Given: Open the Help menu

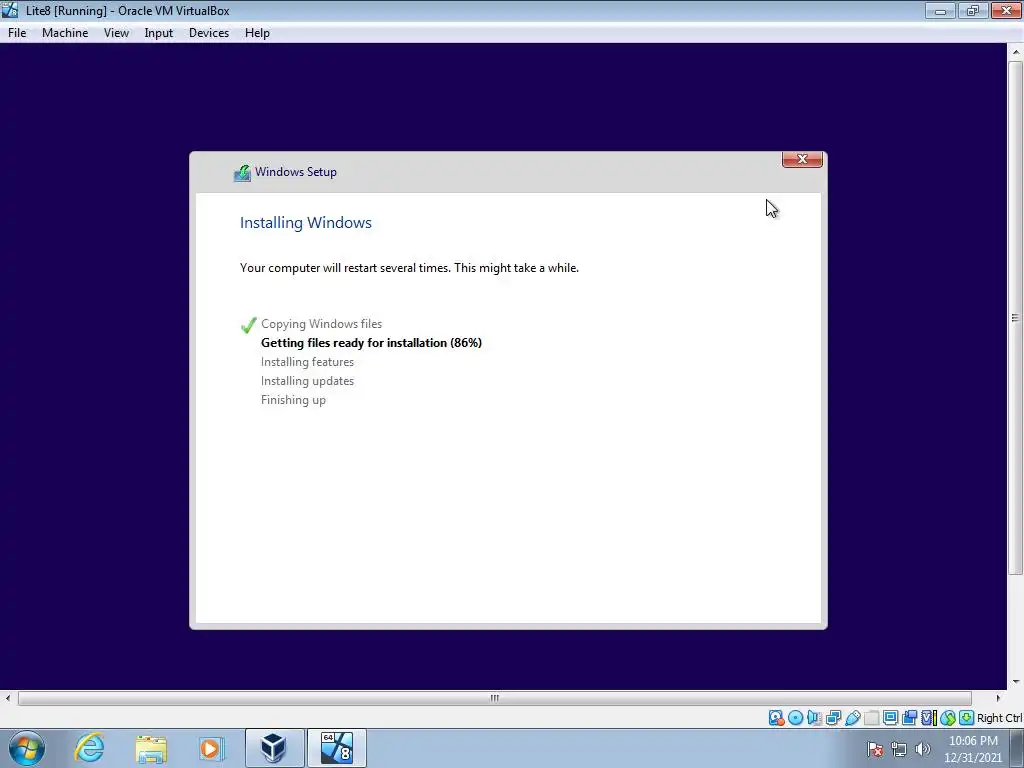Looking at the screenshot, I should (x=257, y=33).
